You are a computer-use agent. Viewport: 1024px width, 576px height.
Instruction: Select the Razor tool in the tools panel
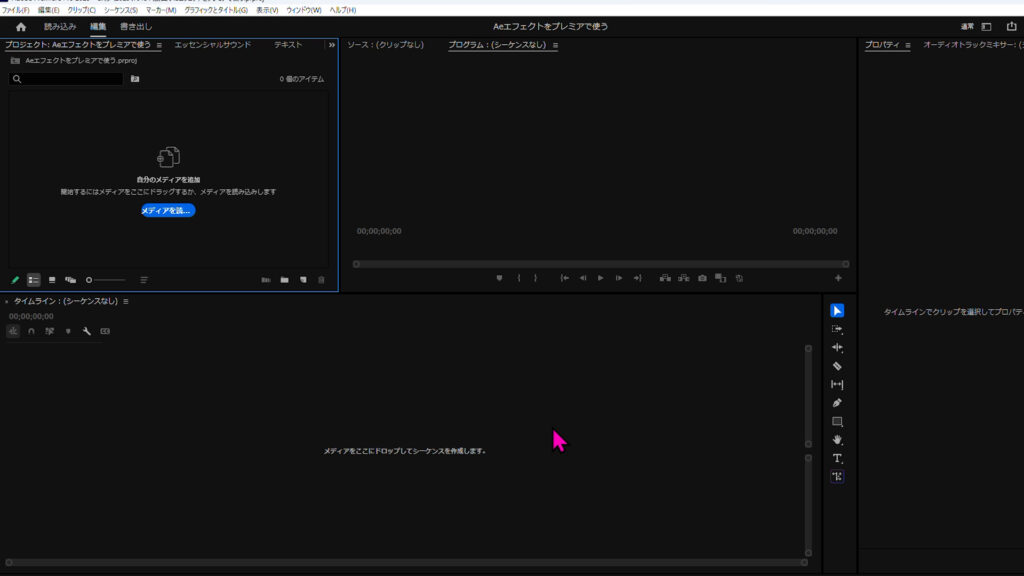(x=837, y=366)
